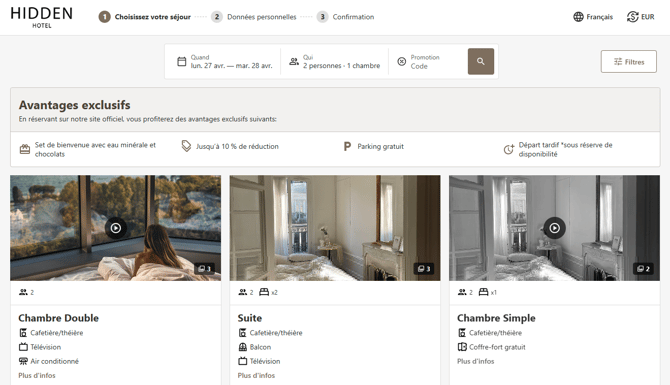The height and width of the screenshot is (385, 670).
Task: Open Suite photo gallery counter
Action: pos(424,269)
